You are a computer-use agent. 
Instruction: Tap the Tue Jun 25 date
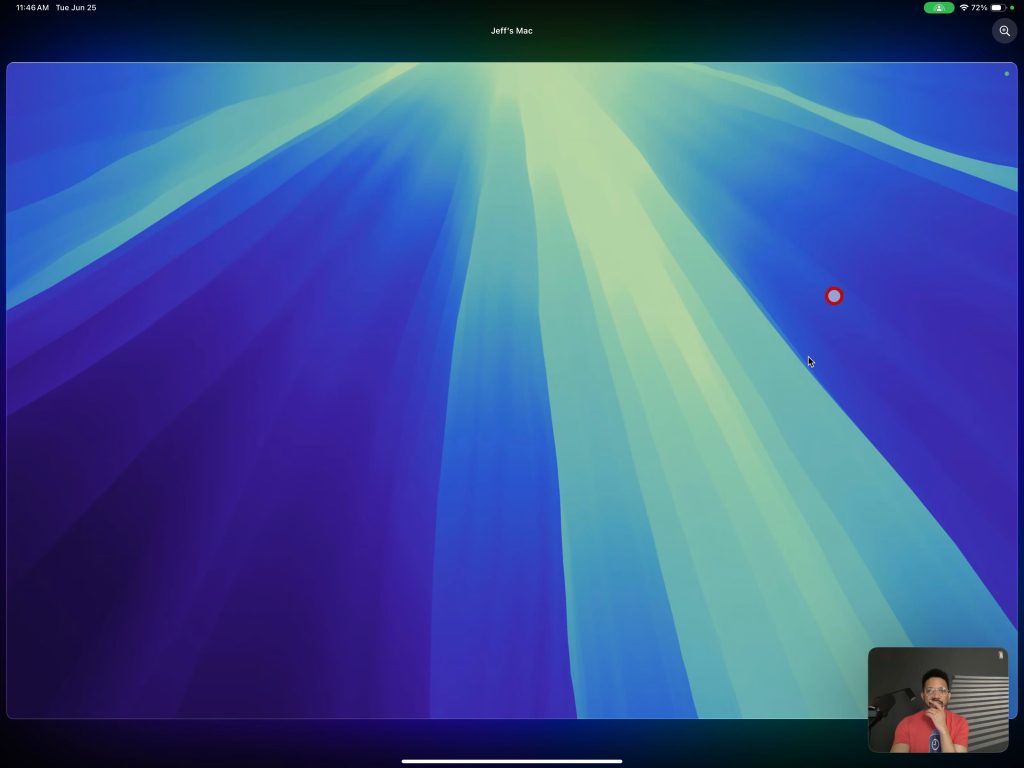76,8
